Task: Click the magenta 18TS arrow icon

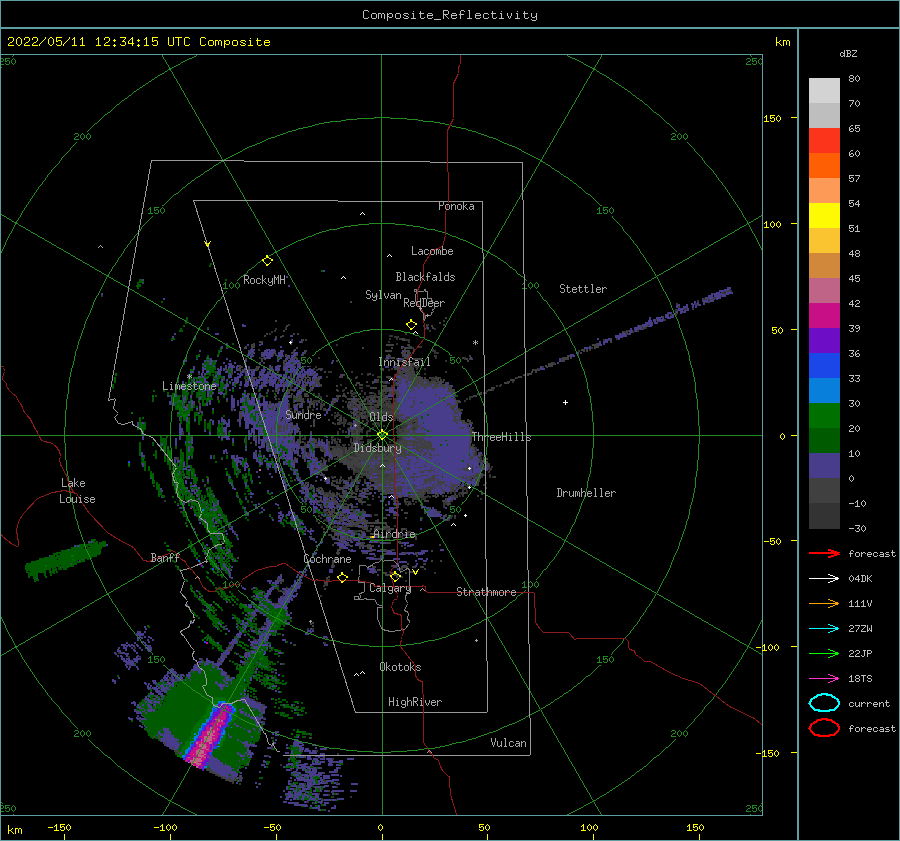Action: (x=824, y=679)
